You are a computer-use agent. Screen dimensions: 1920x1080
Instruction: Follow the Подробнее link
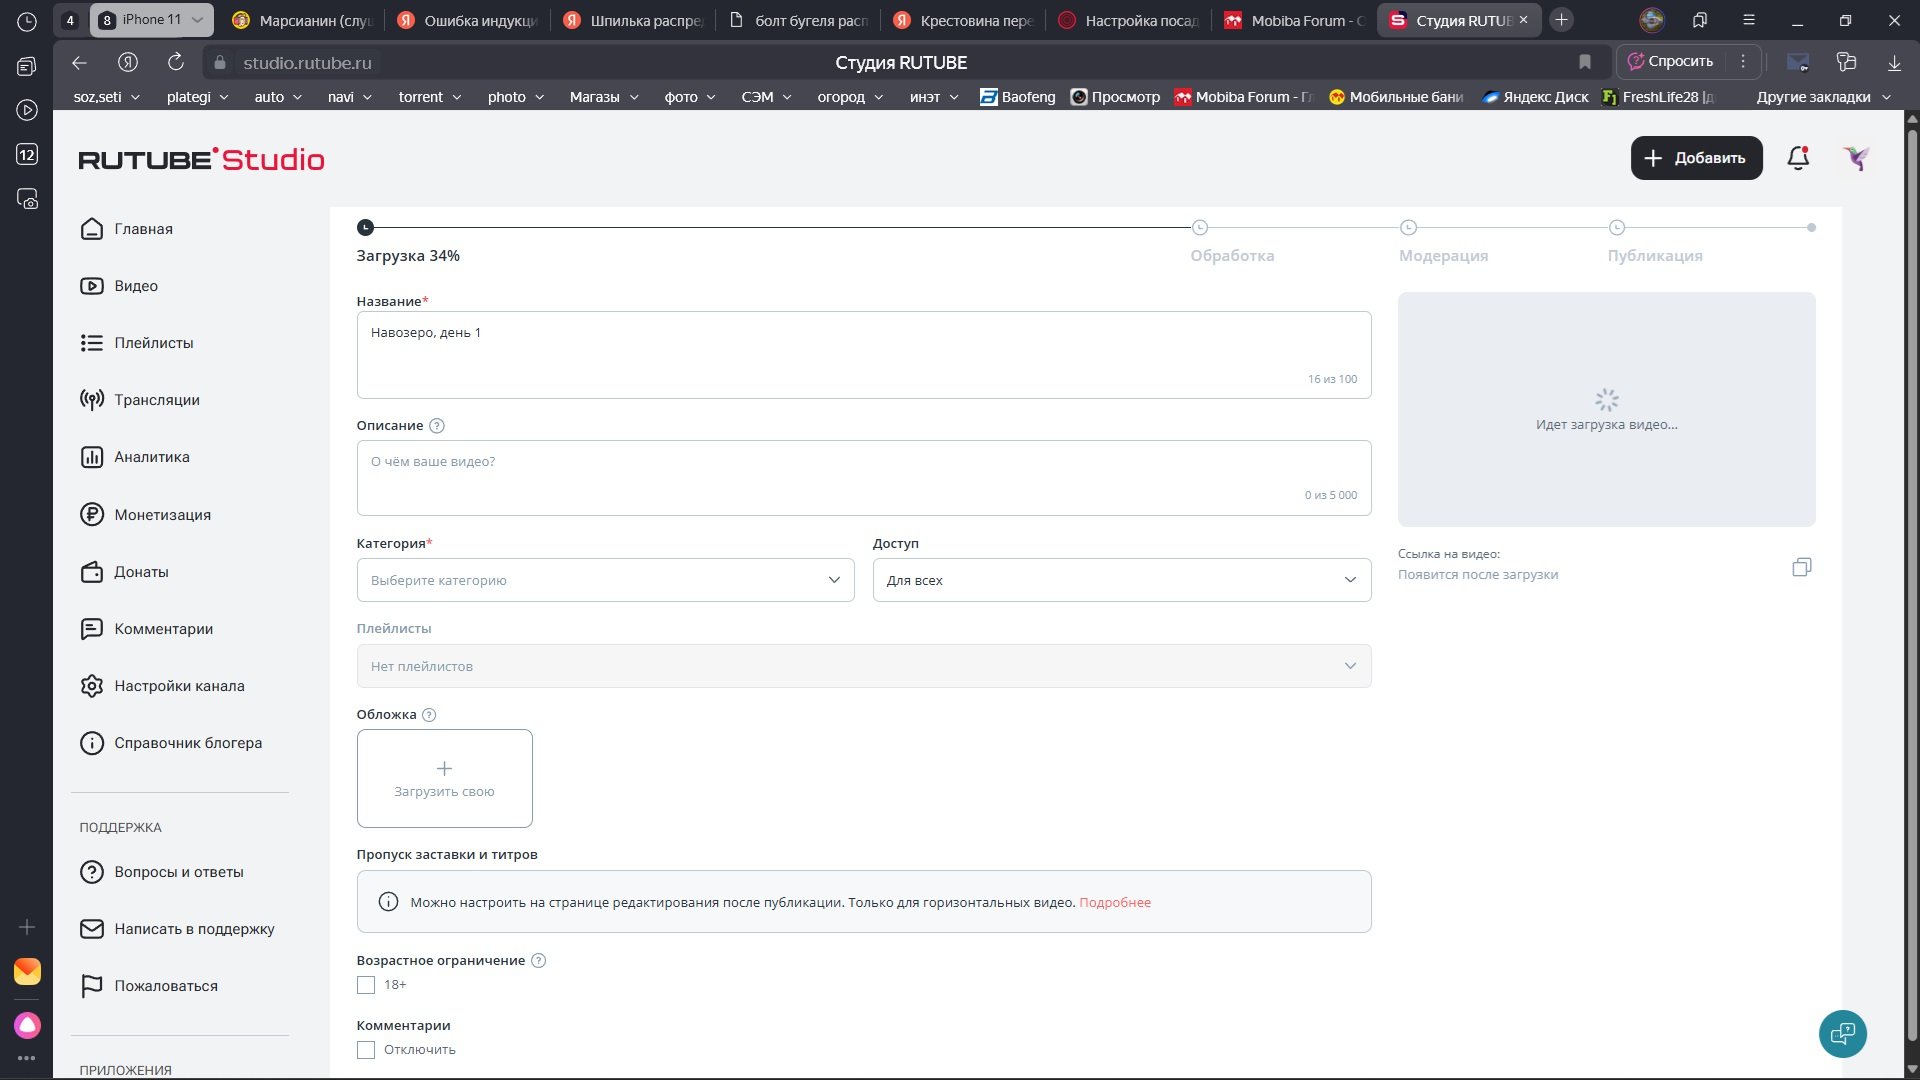1114,902
